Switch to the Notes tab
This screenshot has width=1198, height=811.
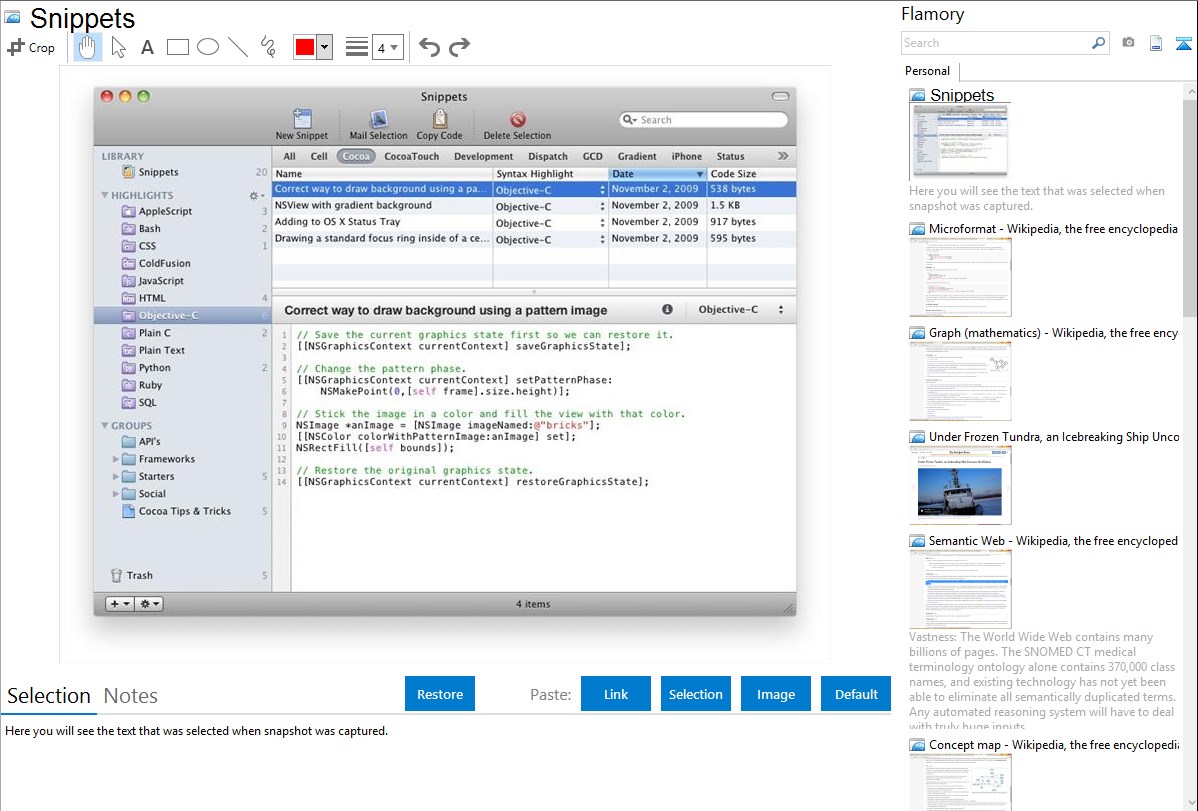point(131,696)
